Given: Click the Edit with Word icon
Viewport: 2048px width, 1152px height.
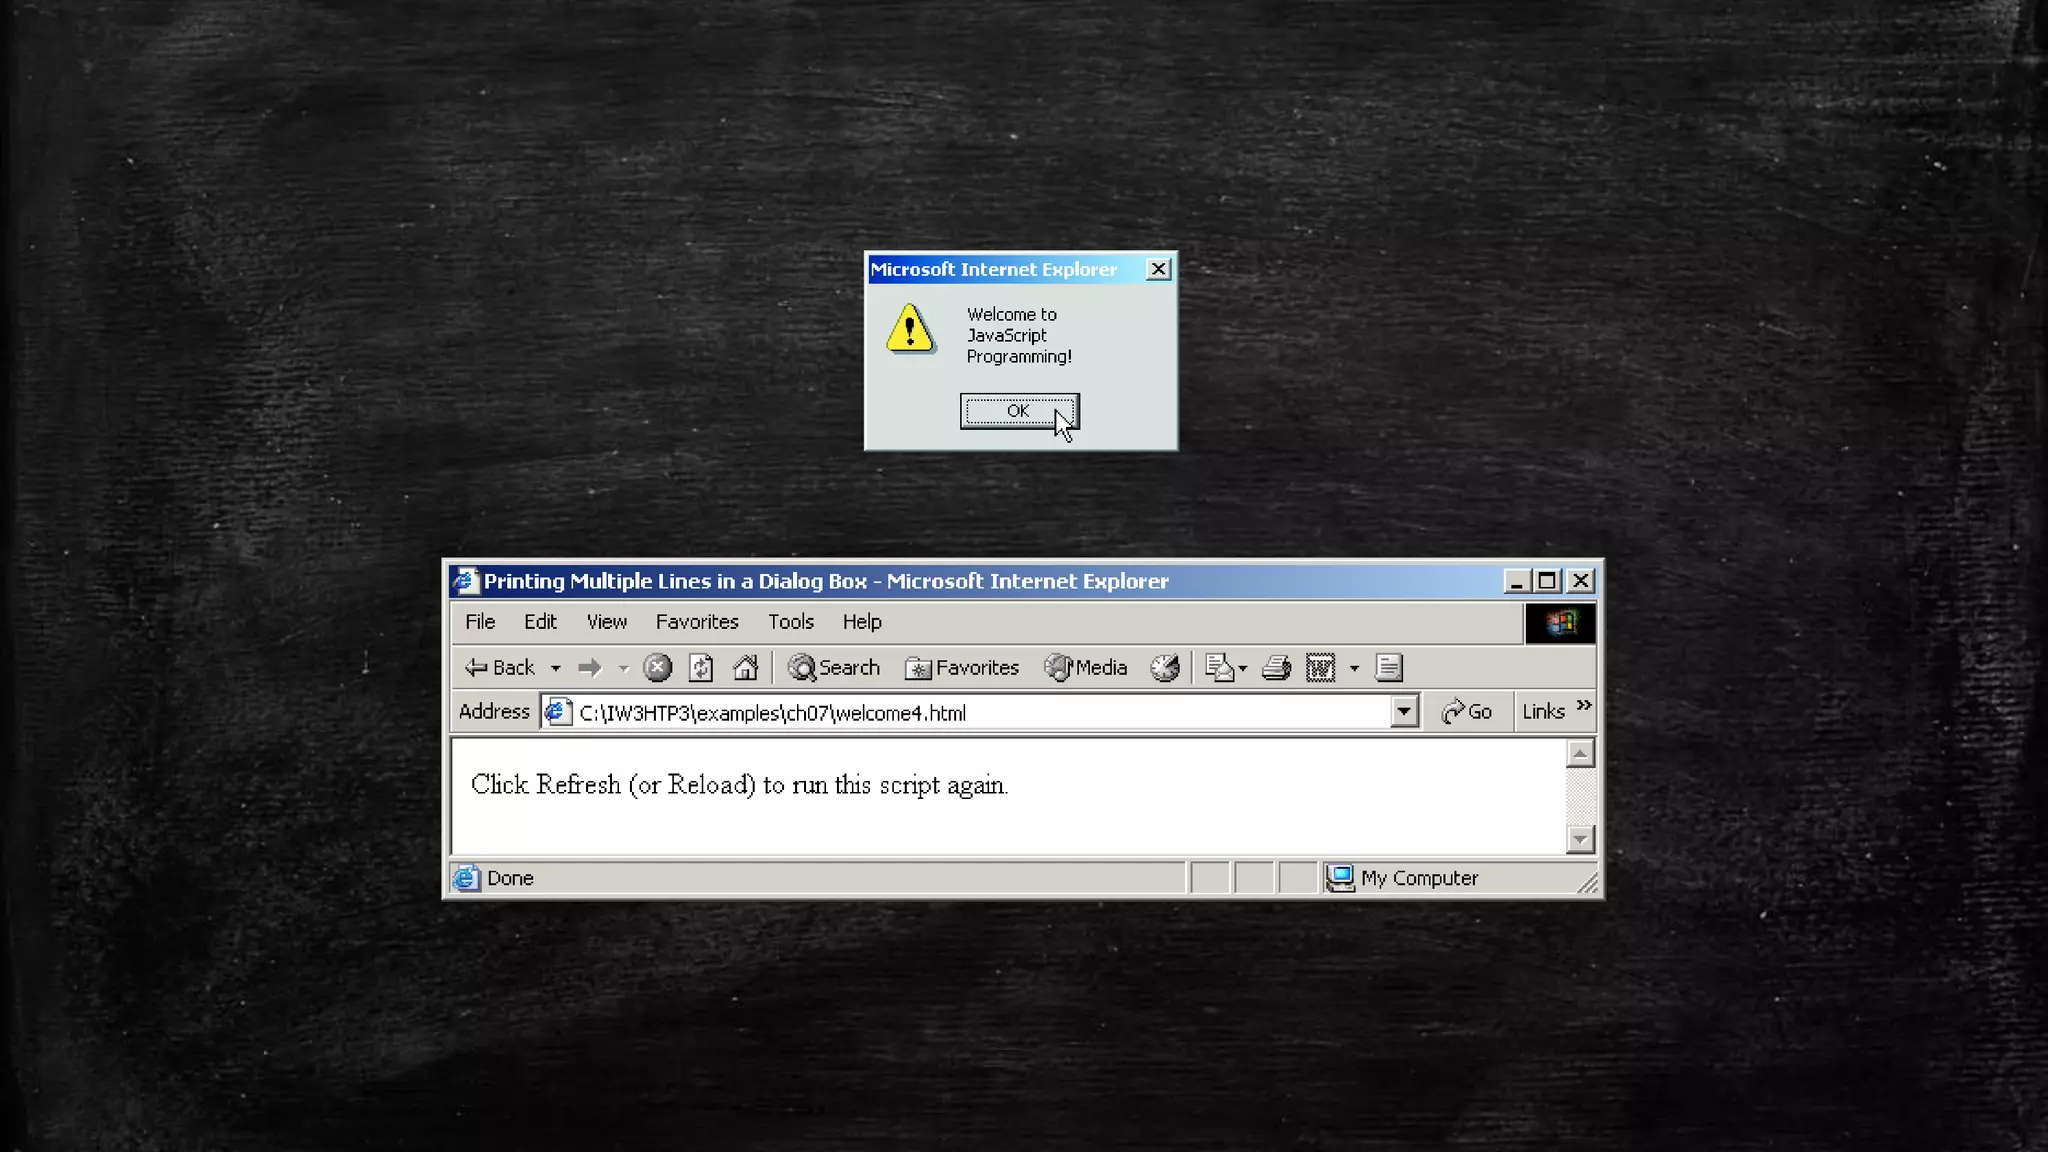Looking at the screenshot, I should click(x=1320, y=668).
